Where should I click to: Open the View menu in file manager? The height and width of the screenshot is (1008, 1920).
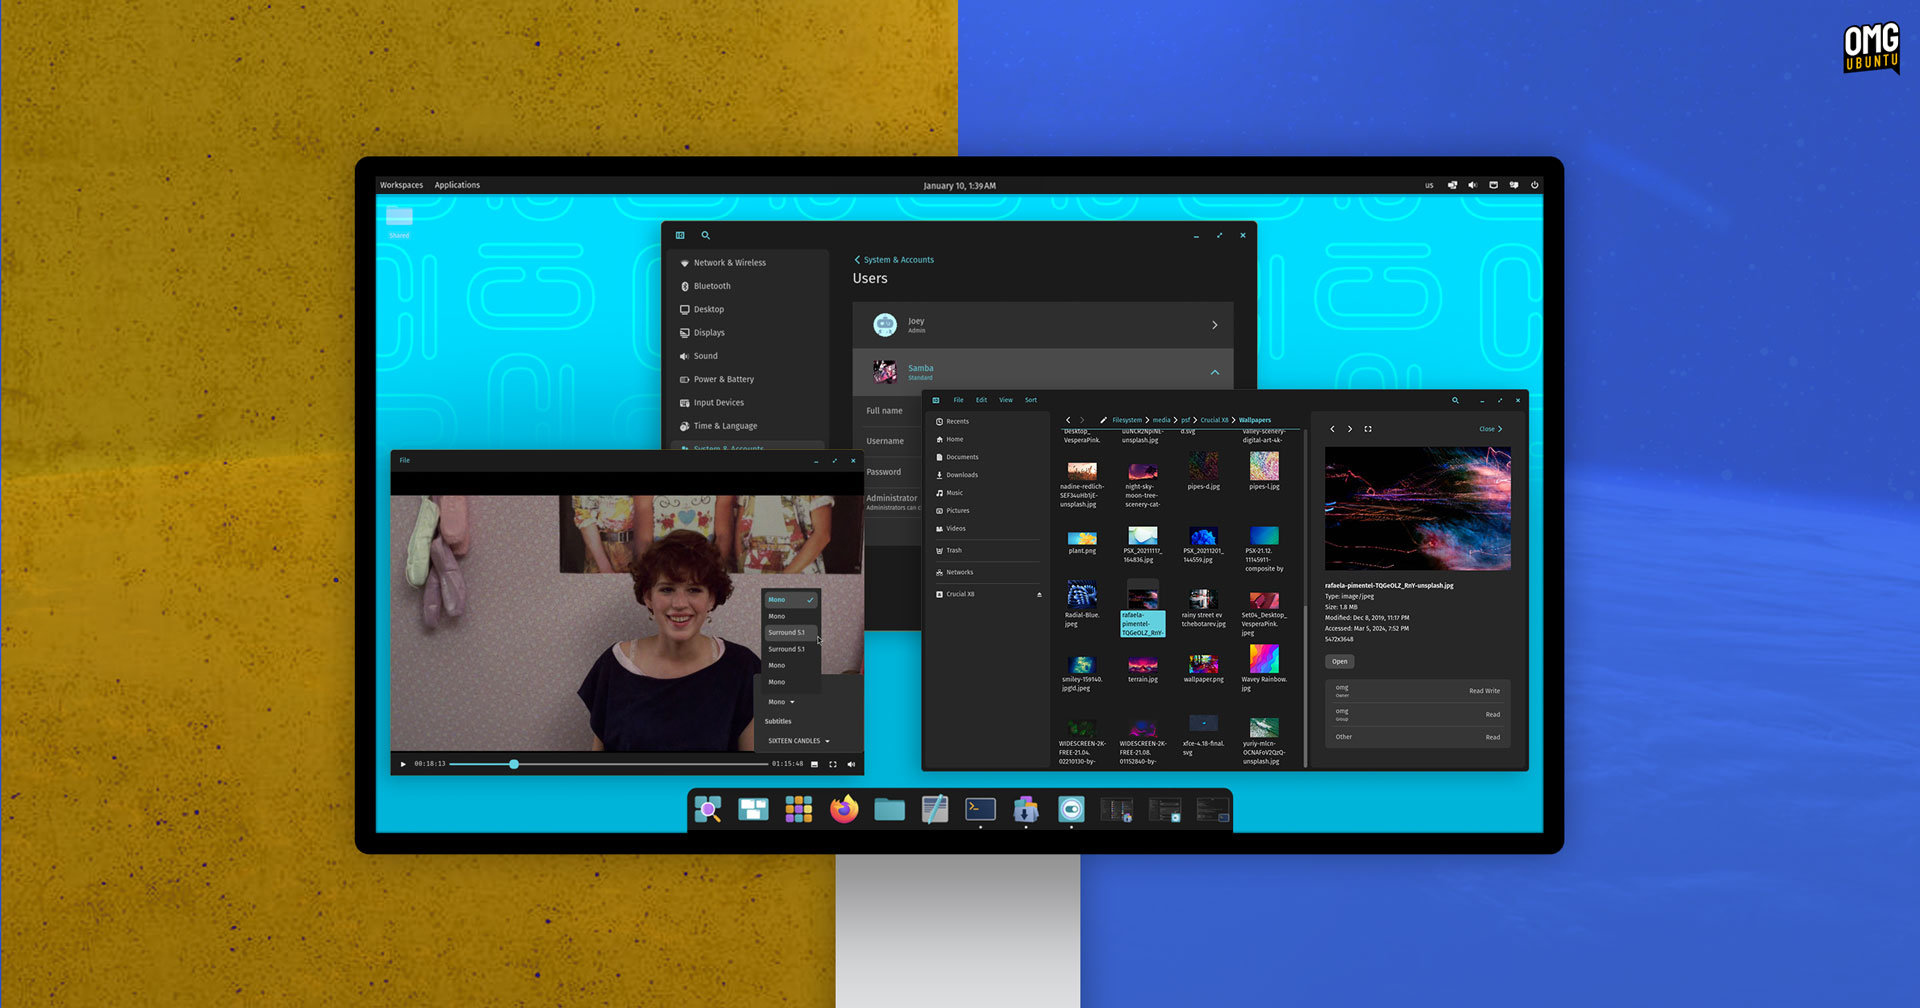point(1006,400)
